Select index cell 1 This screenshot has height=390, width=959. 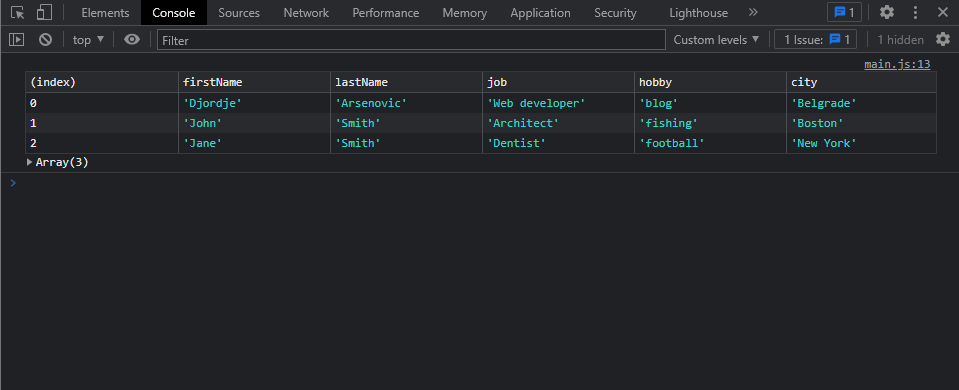click(102, 123)
